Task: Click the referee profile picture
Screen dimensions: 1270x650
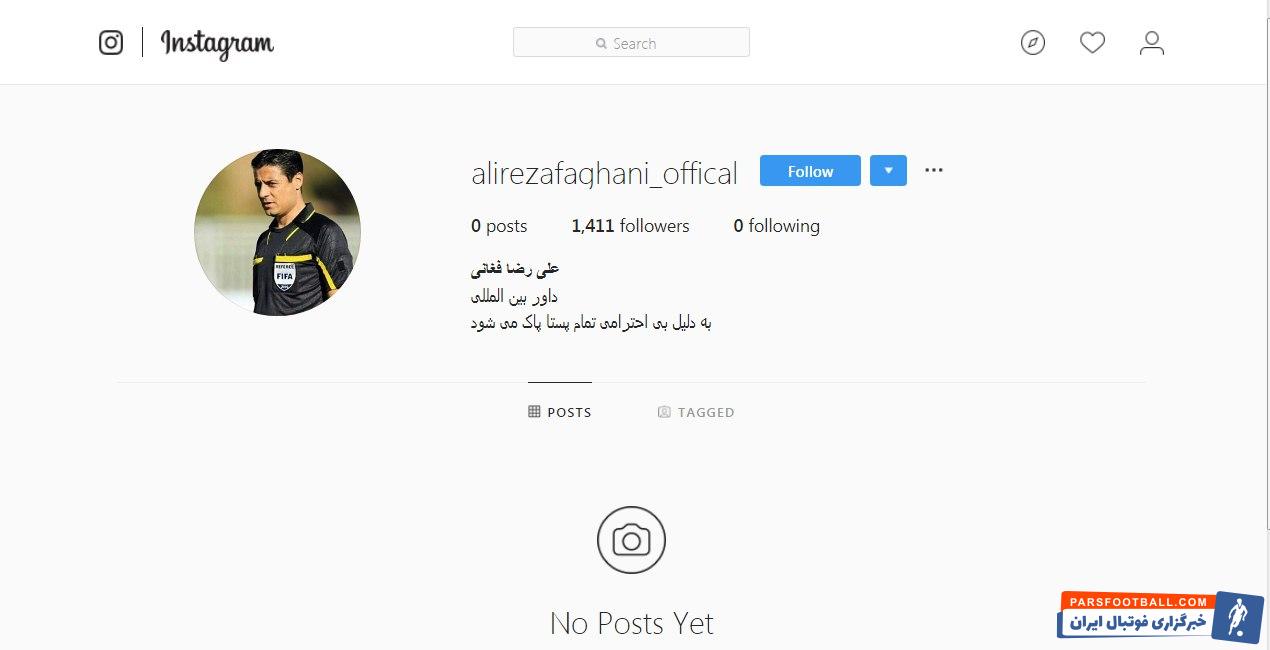Action: [x=277, y=232]
